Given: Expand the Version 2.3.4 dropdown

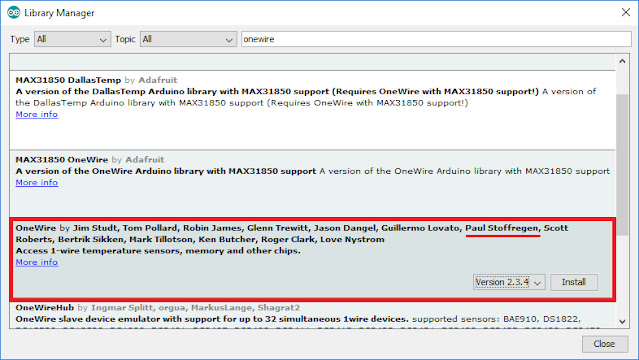Looking at the screenshot, I should point(509,282).
